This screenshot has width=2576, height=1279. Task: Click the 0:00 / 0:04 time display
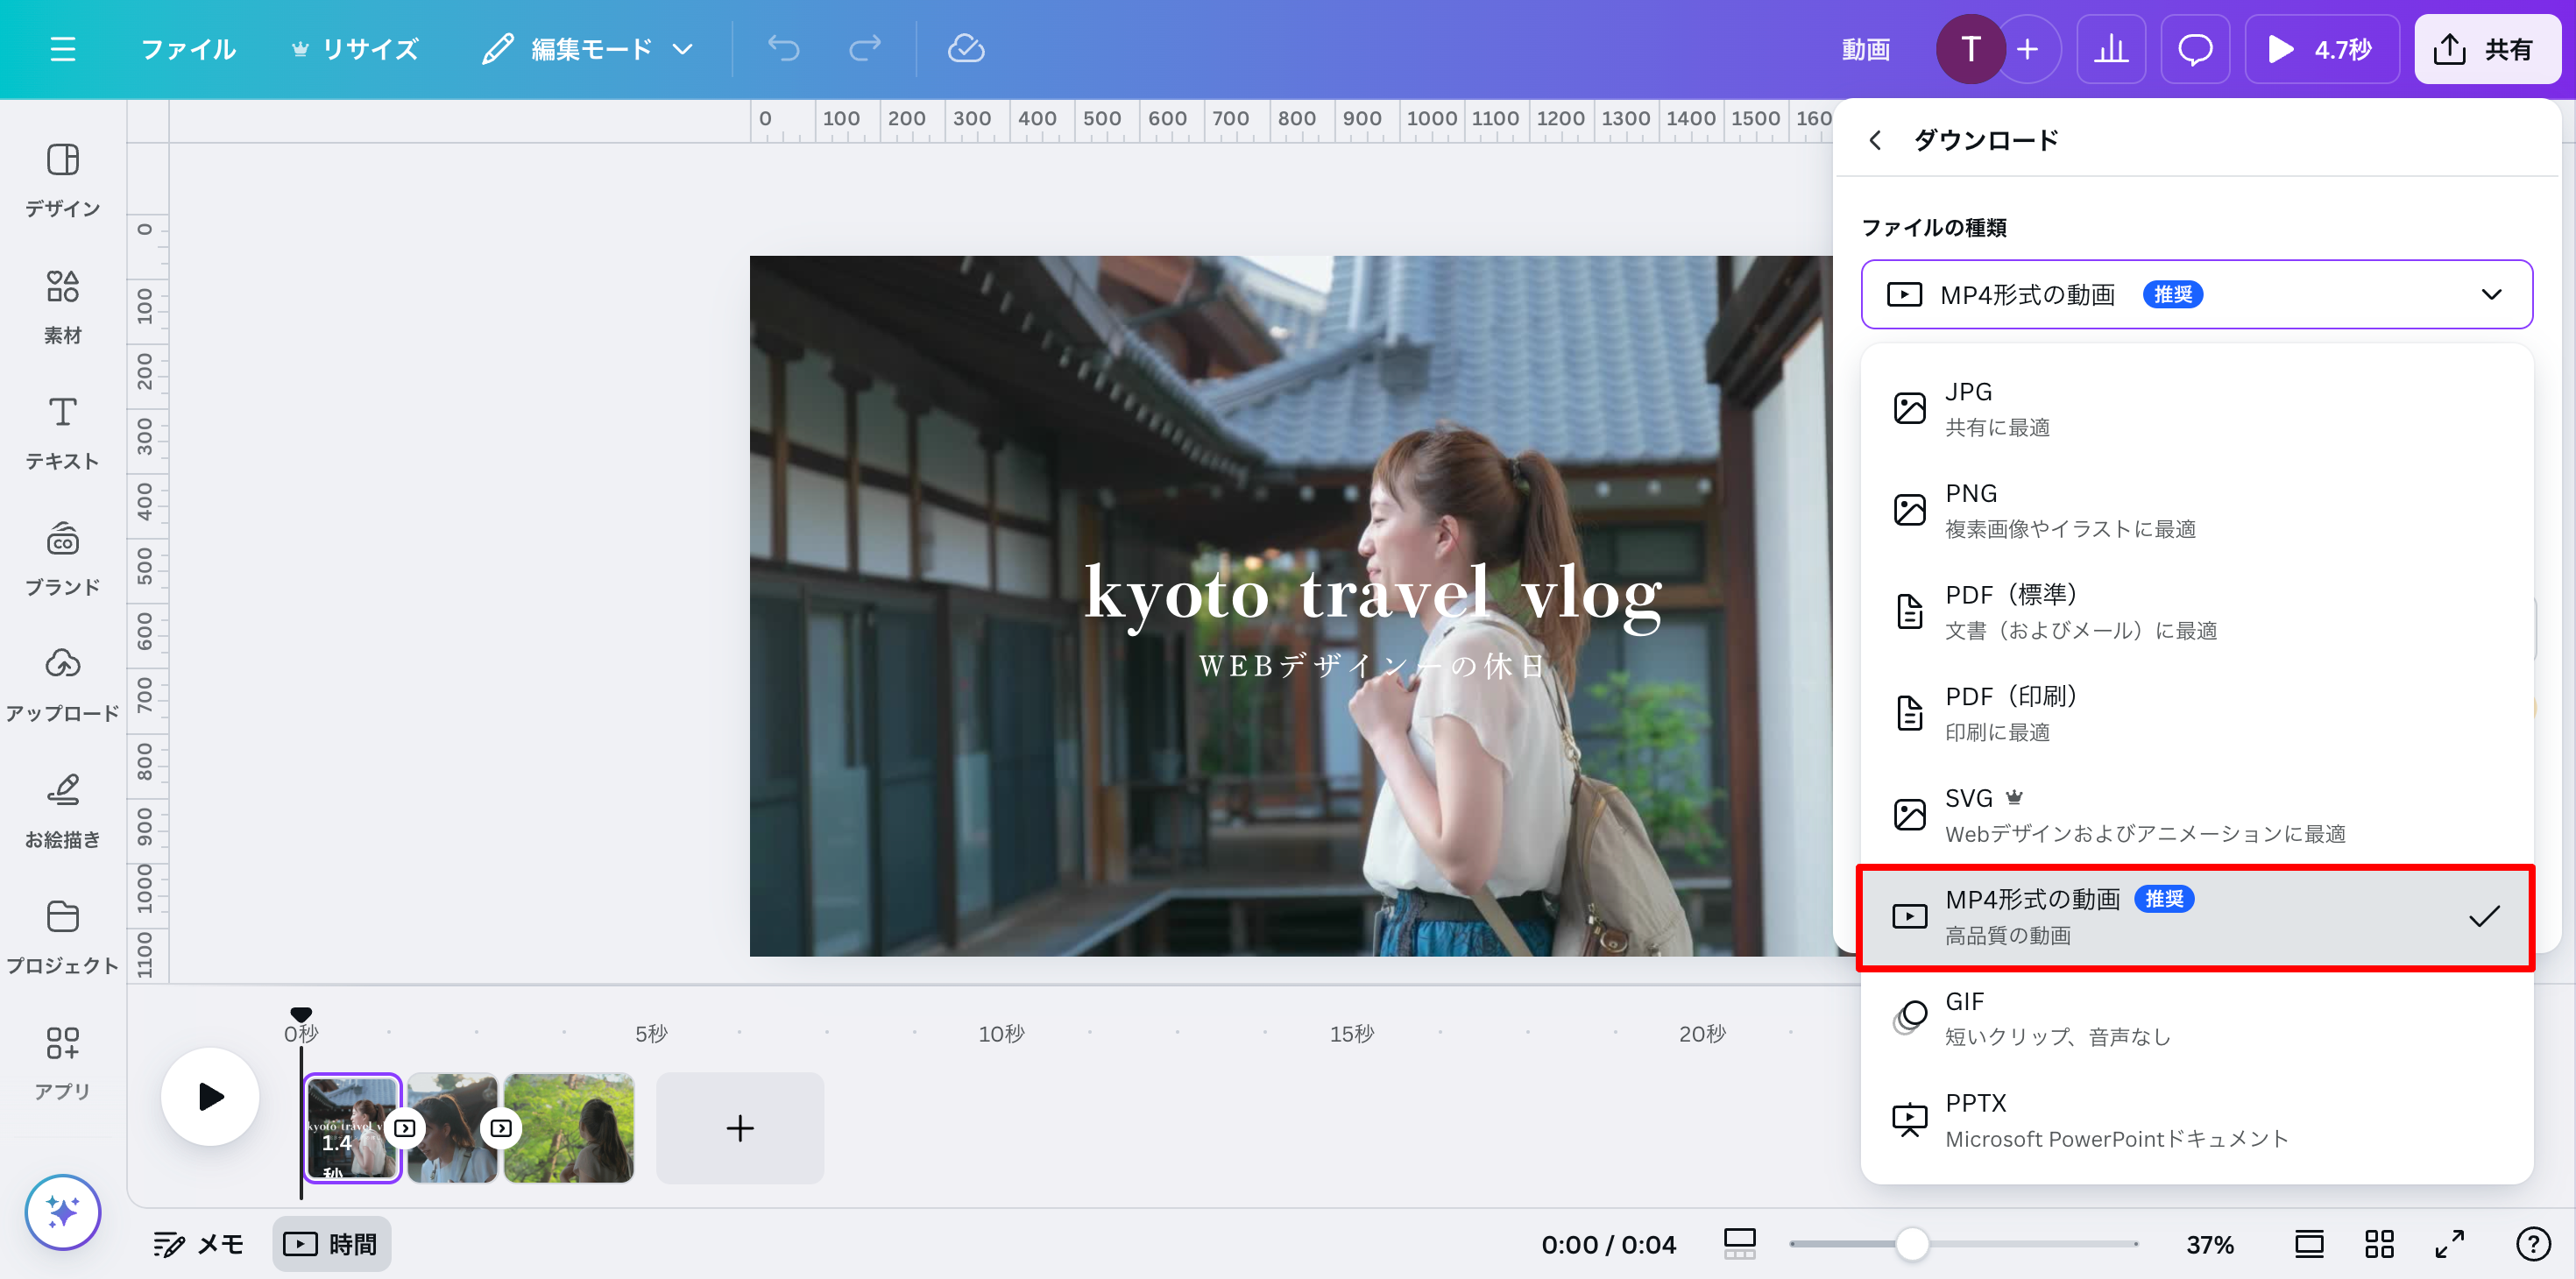click(1608, 1244)
